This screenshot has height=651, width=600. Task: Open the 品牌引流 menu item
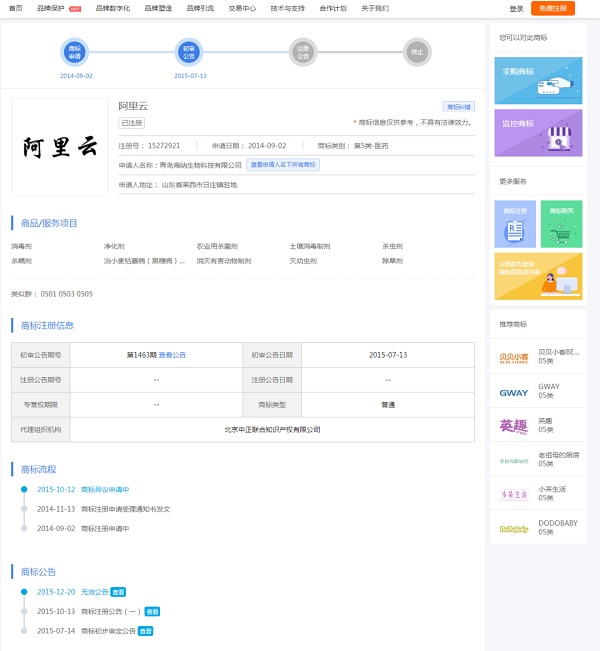(200, 8)
